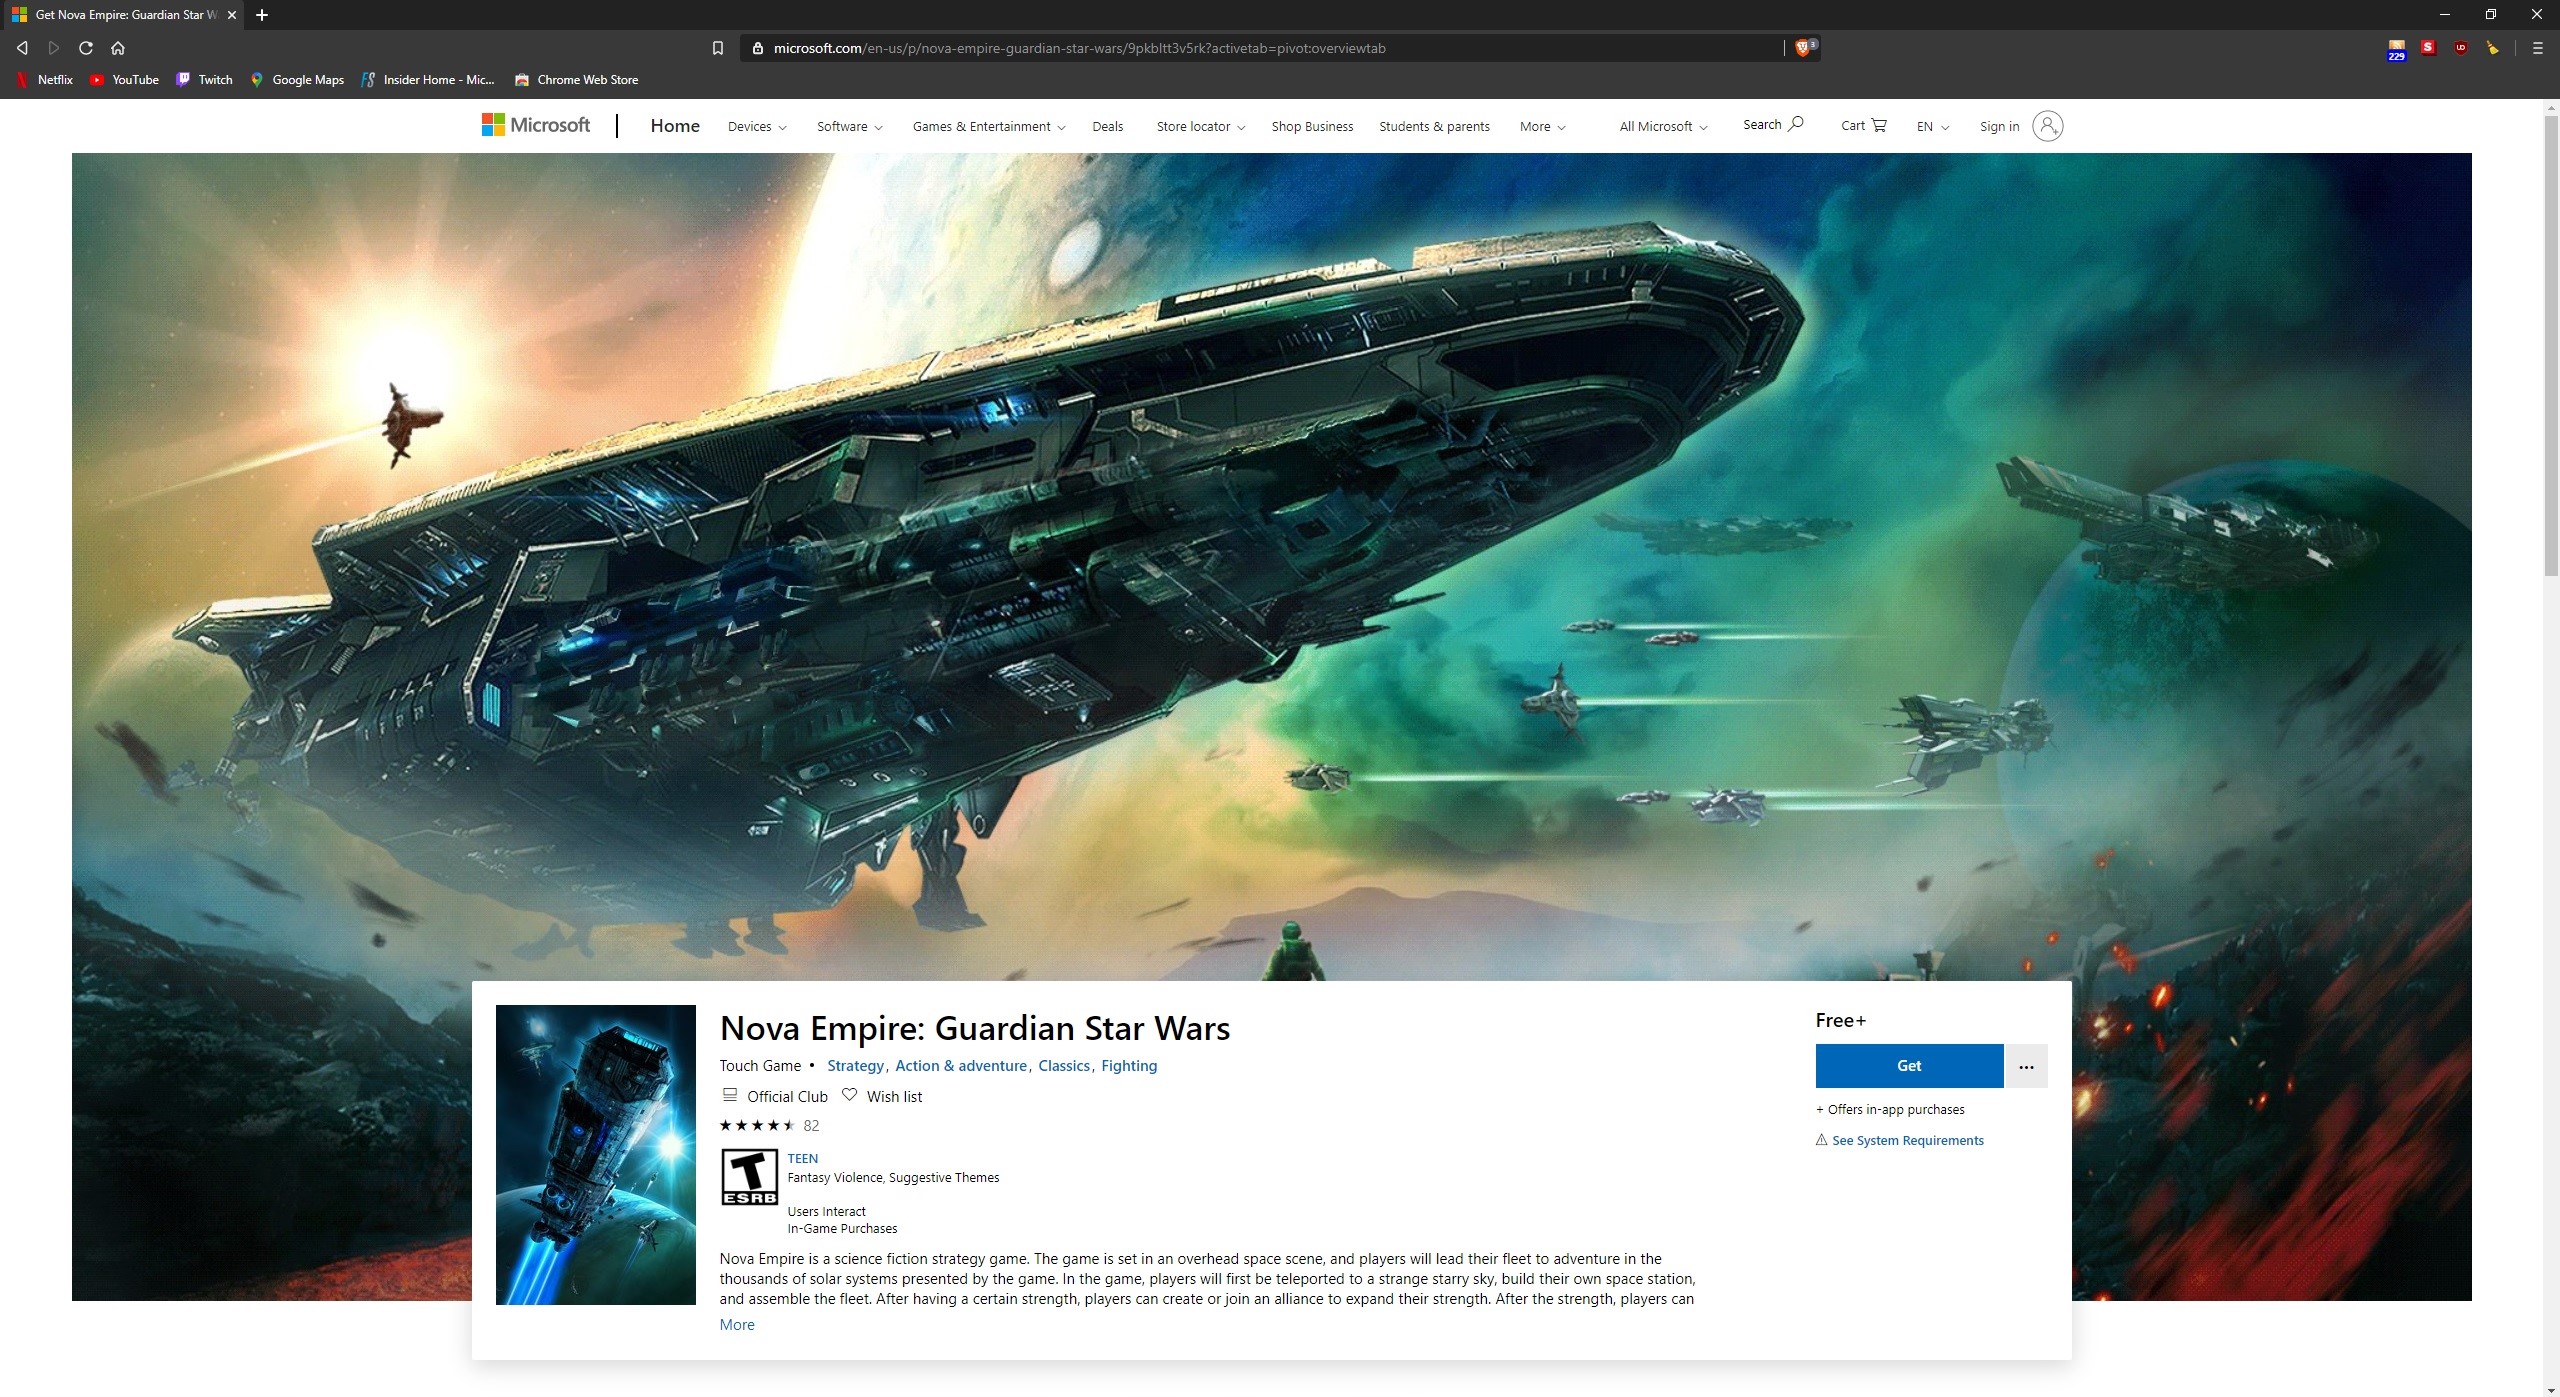Open the browser hamburger main menu
2560x1397 pixels.
(x=2537, y=48)
